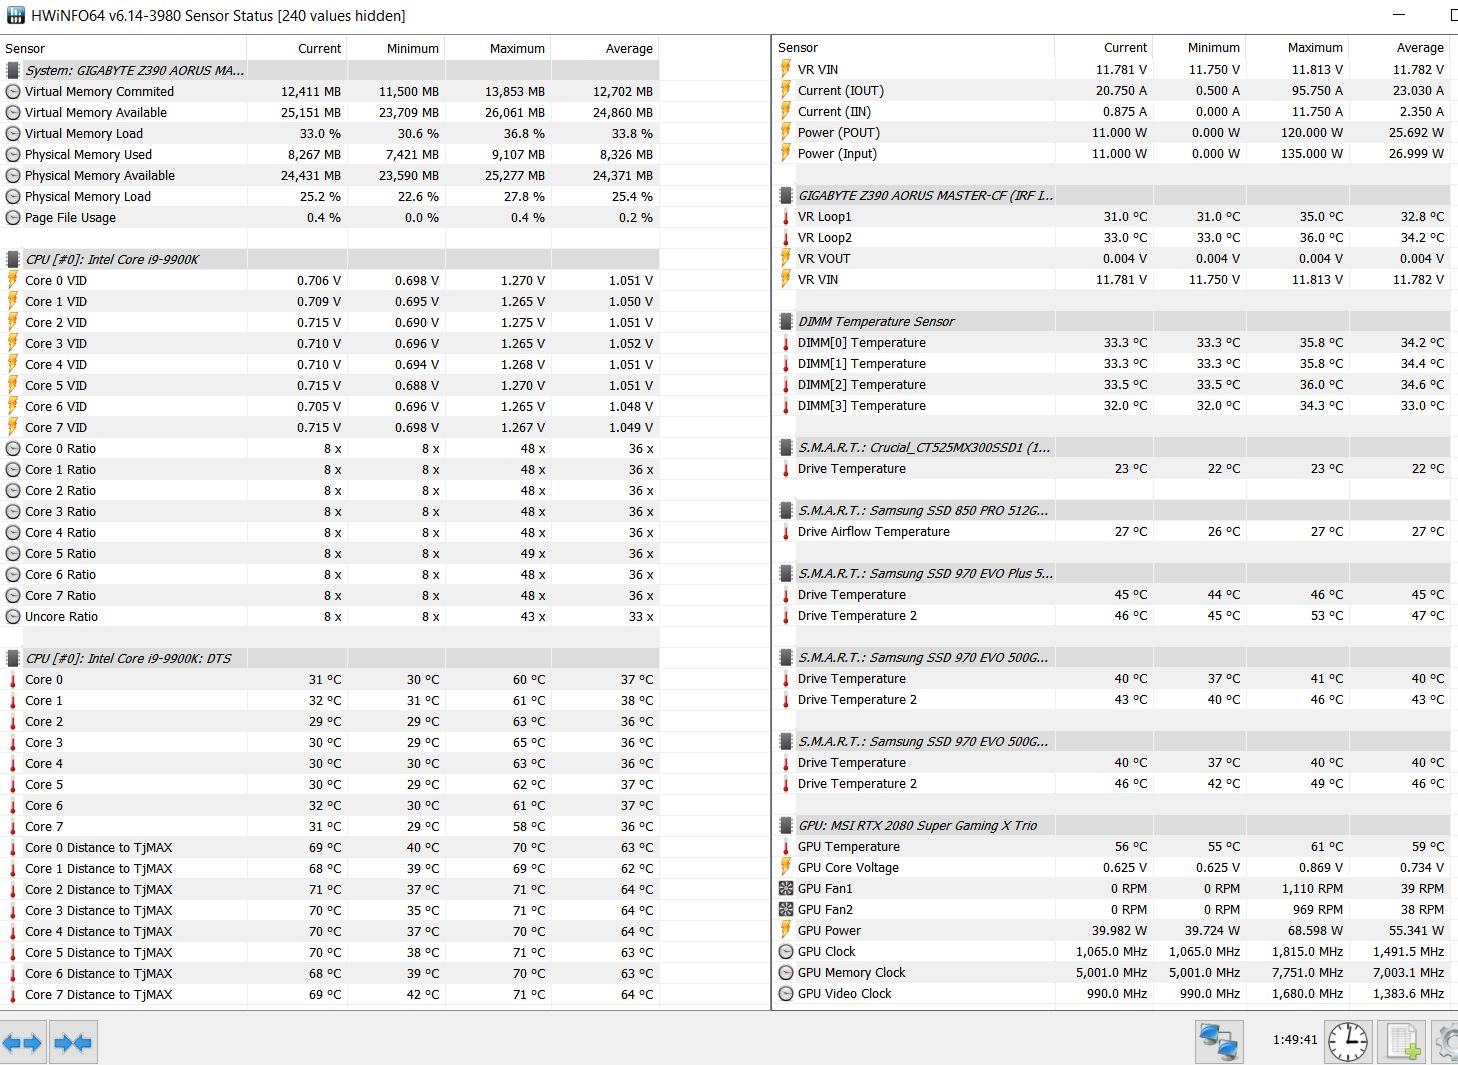
Task: Click chip icon beside CPU [#0]: Intel Core i9-9900K: DTS
Action: (x=13, y=658)
